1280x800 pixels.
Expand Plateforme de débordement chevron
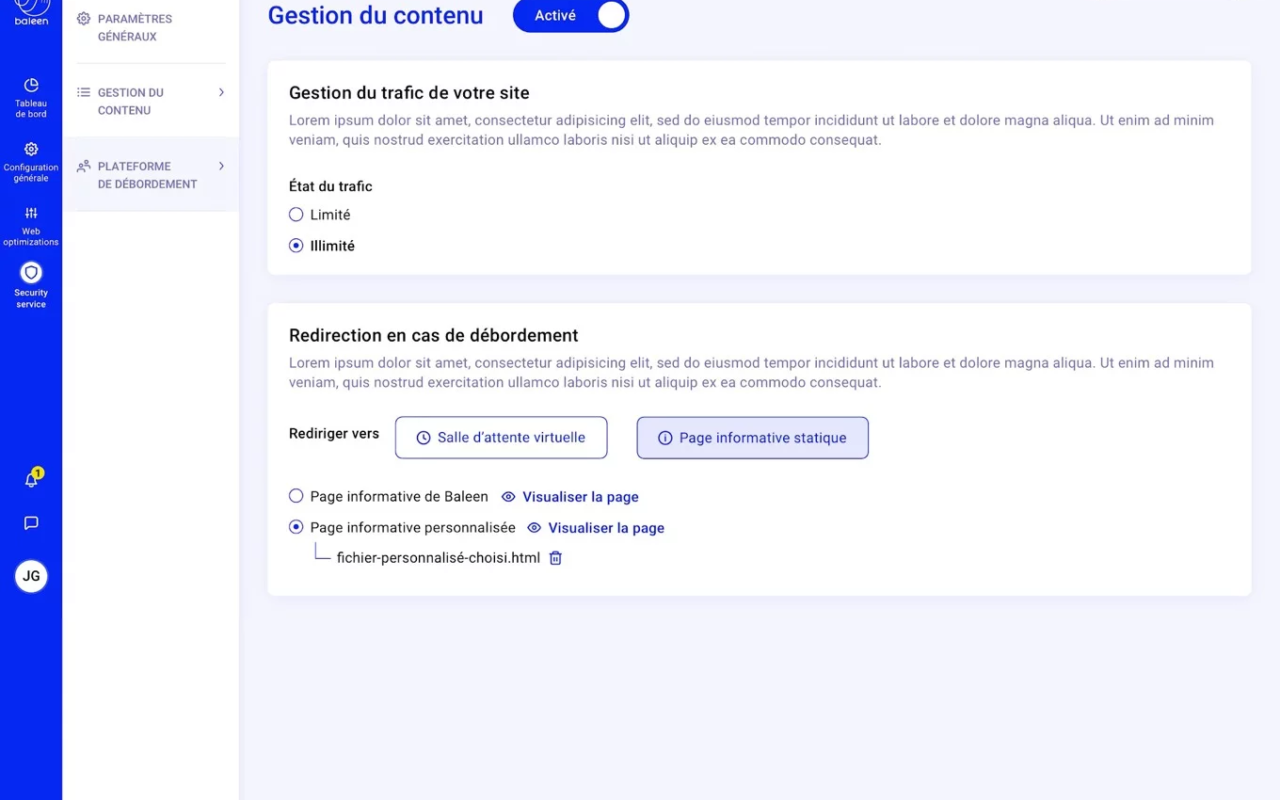click(221, 166)
